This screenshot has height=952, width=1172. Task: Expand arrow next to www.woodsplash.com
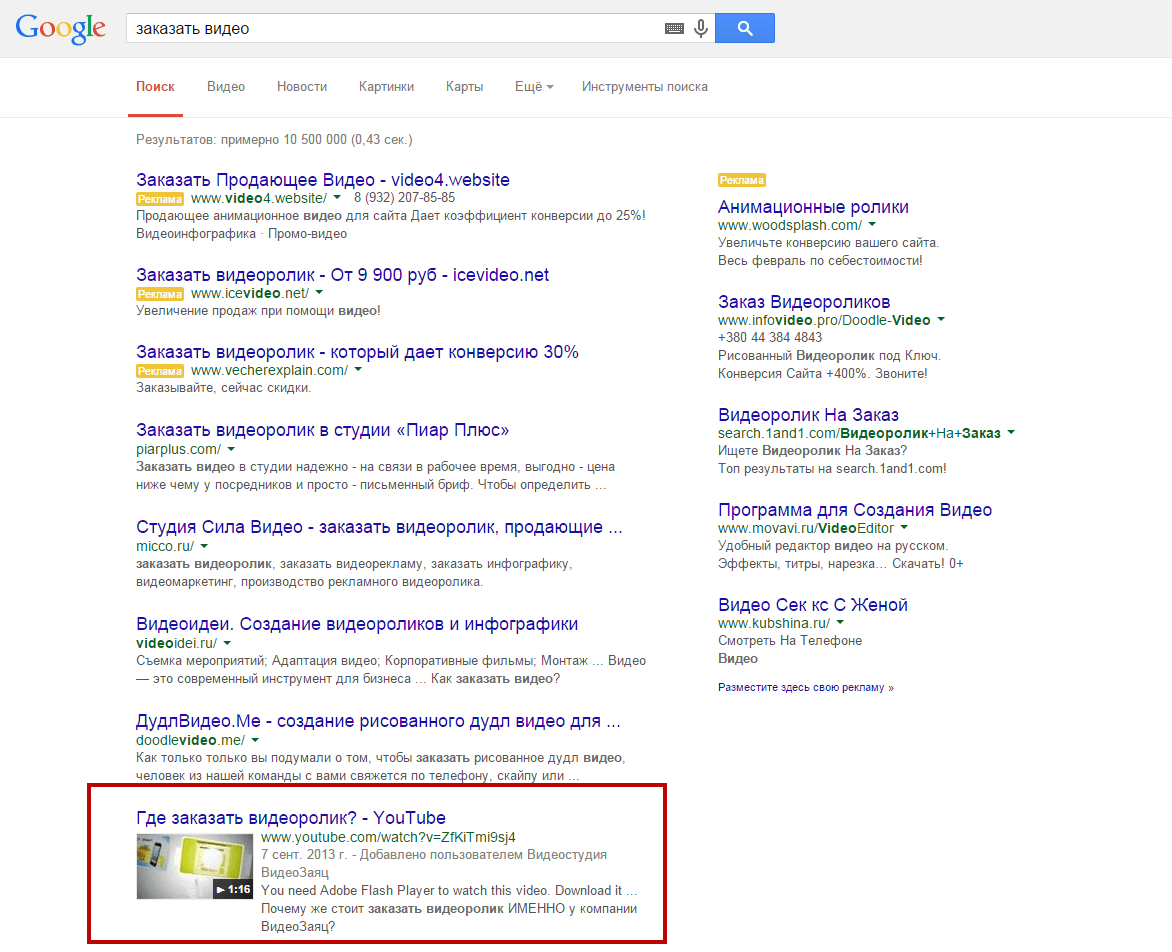tap(872, 225)
